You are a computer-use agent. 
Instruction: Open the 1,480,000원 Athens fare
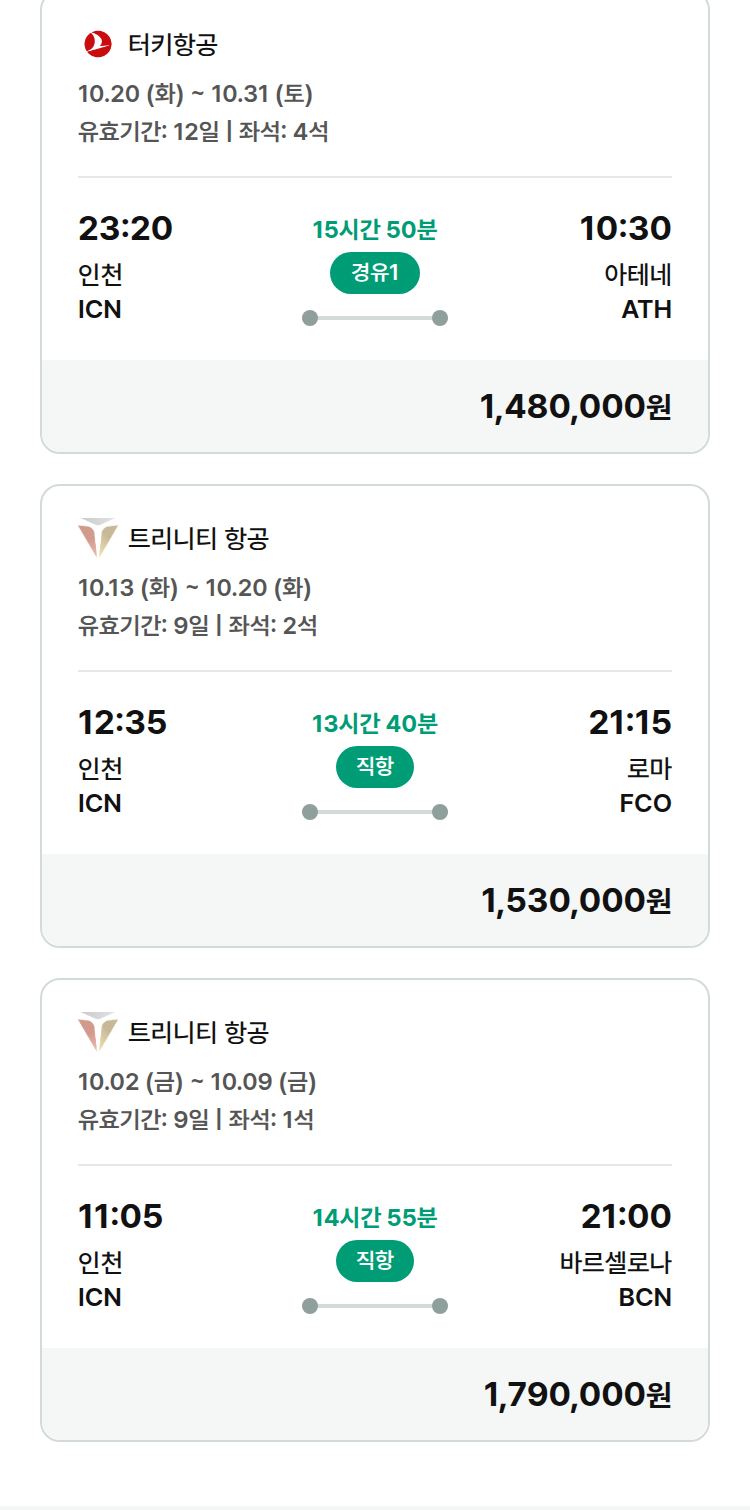(576, 406)
